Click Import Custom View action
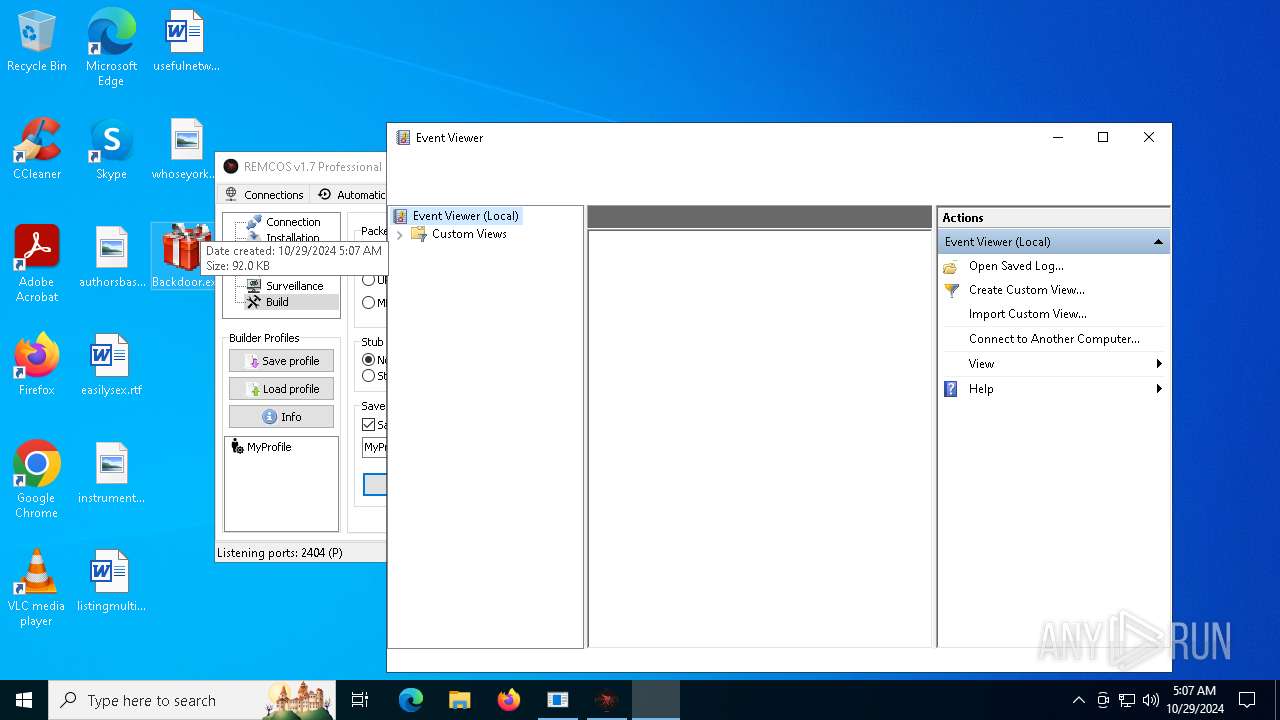Screen dimensions: 1280x720 1027,314
